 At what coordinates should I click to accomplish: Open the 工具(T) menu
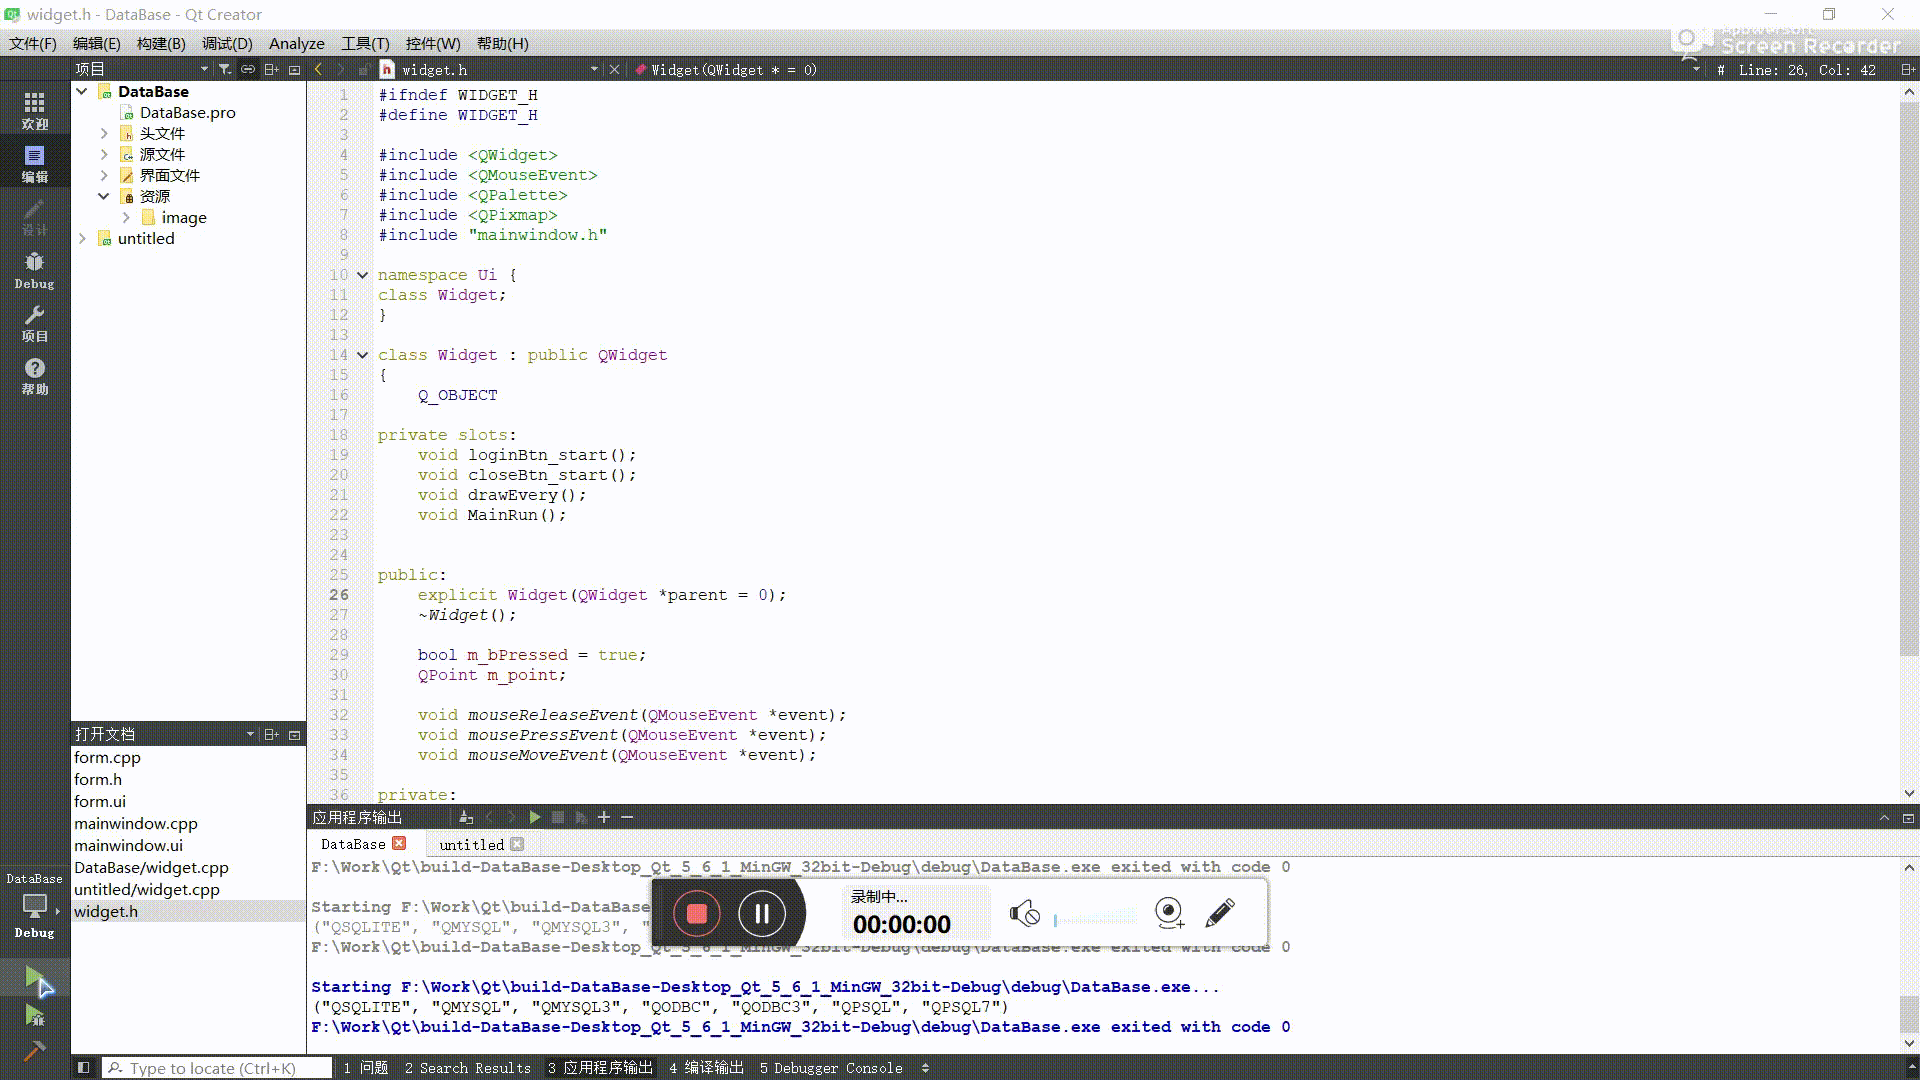365,43
